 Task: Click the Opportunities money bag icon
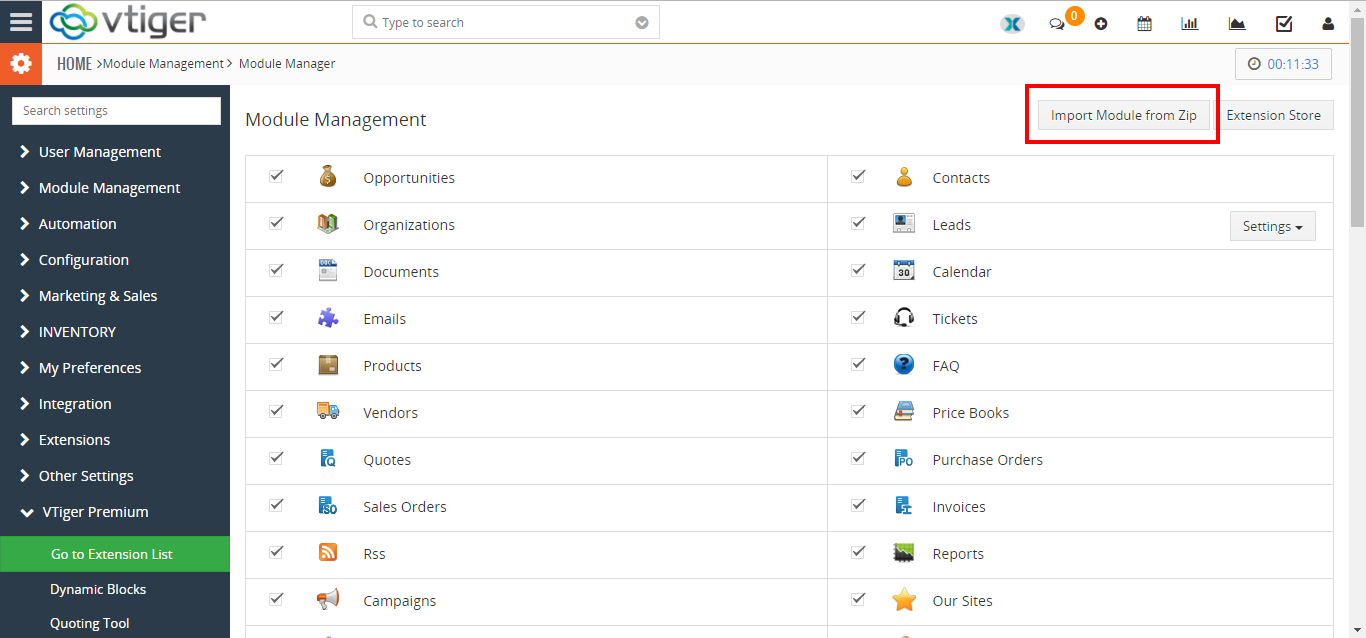pos(328,177)
